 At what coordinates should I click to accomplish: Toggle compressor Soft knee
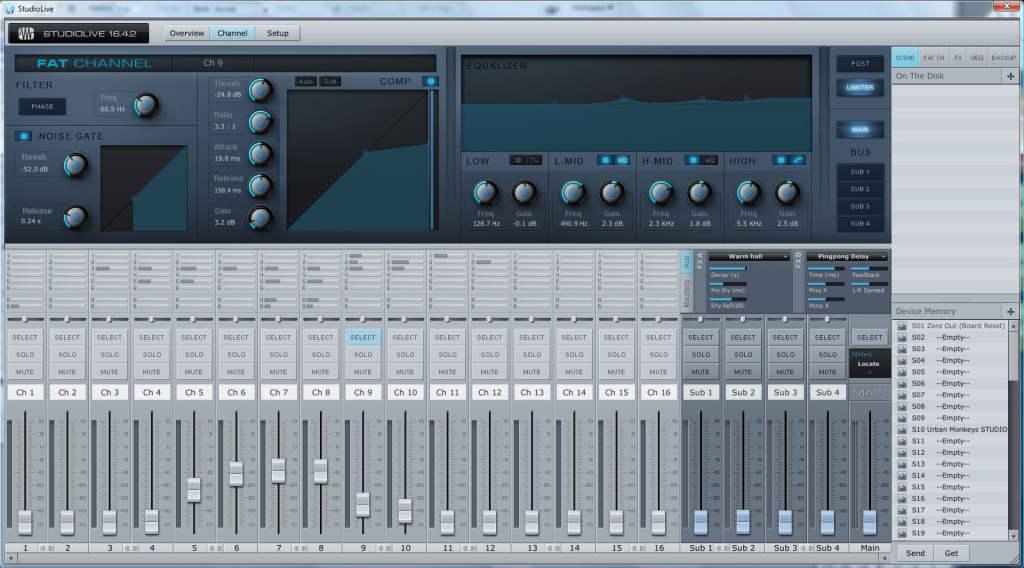330,82
